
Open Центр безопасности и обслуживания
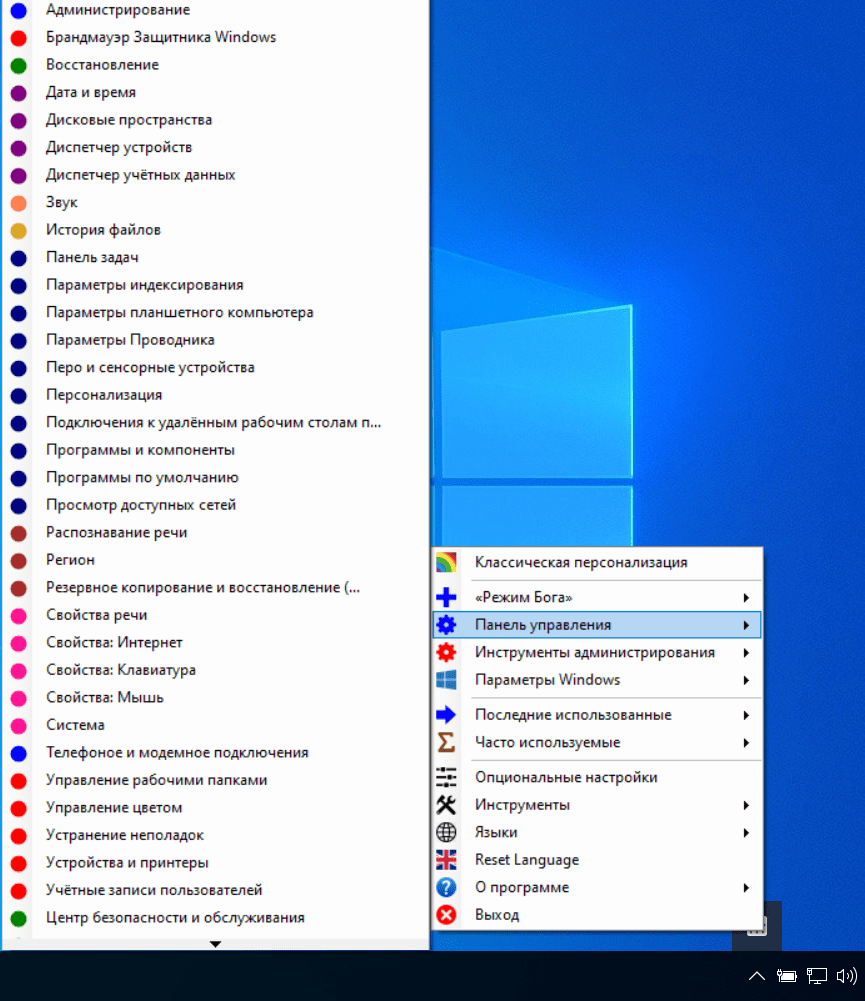[215, 917]
